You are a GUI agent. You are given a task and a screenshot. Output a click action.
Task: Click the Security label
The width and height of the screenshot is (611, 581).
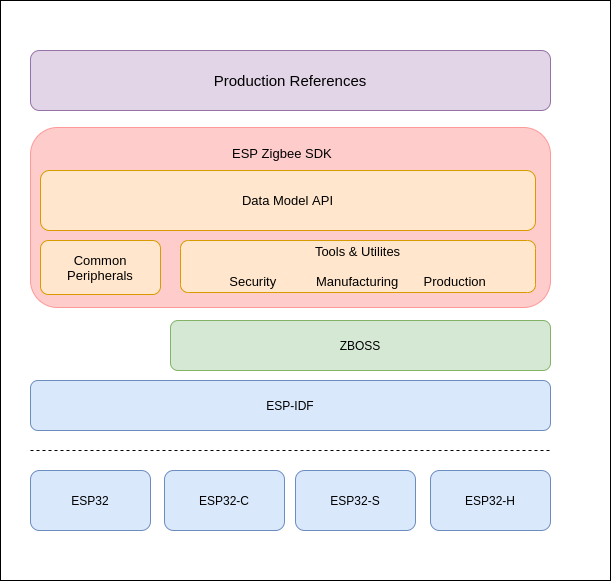253,282
